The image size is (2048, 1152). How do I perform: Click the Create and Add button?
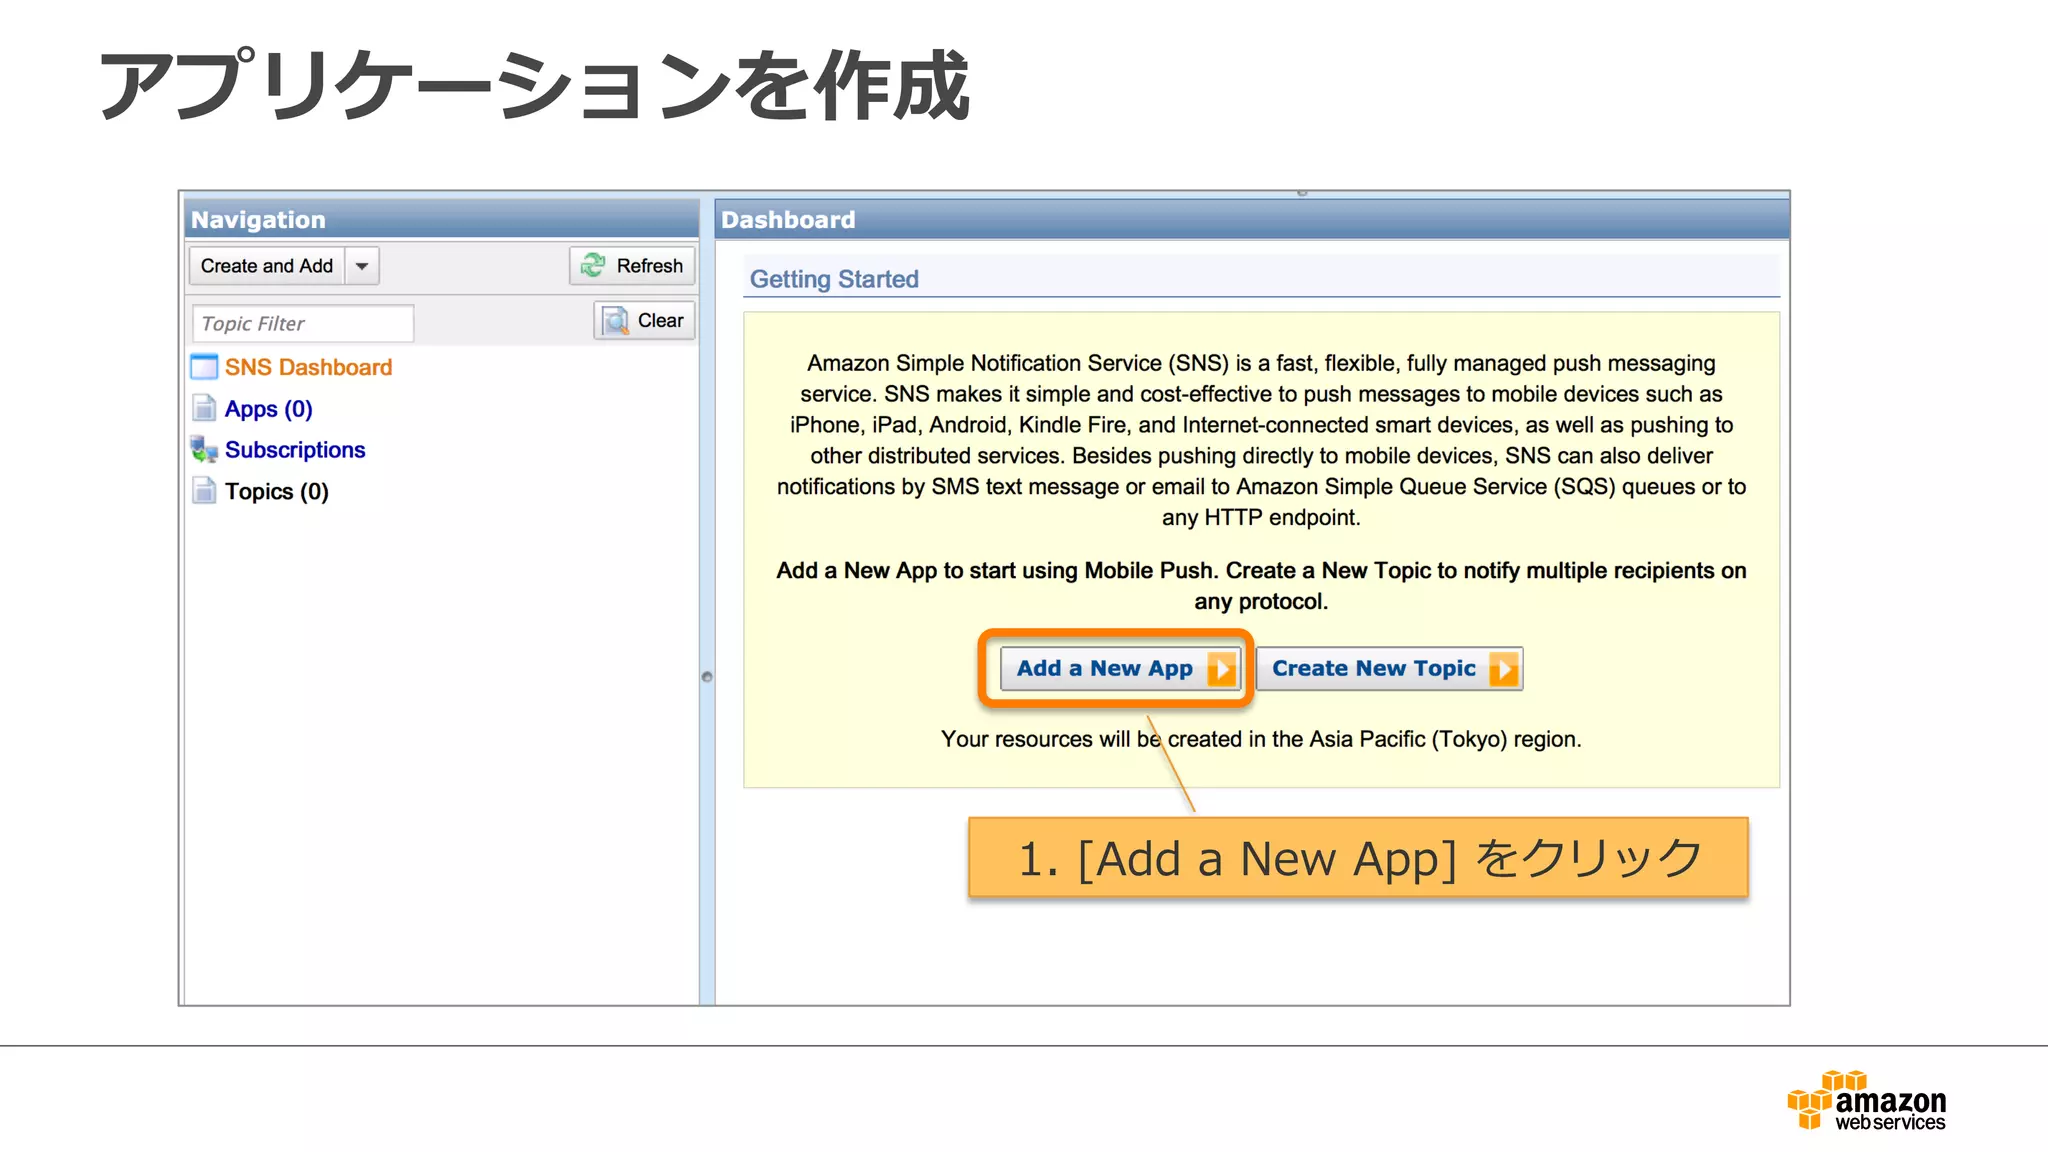point(266,266)
